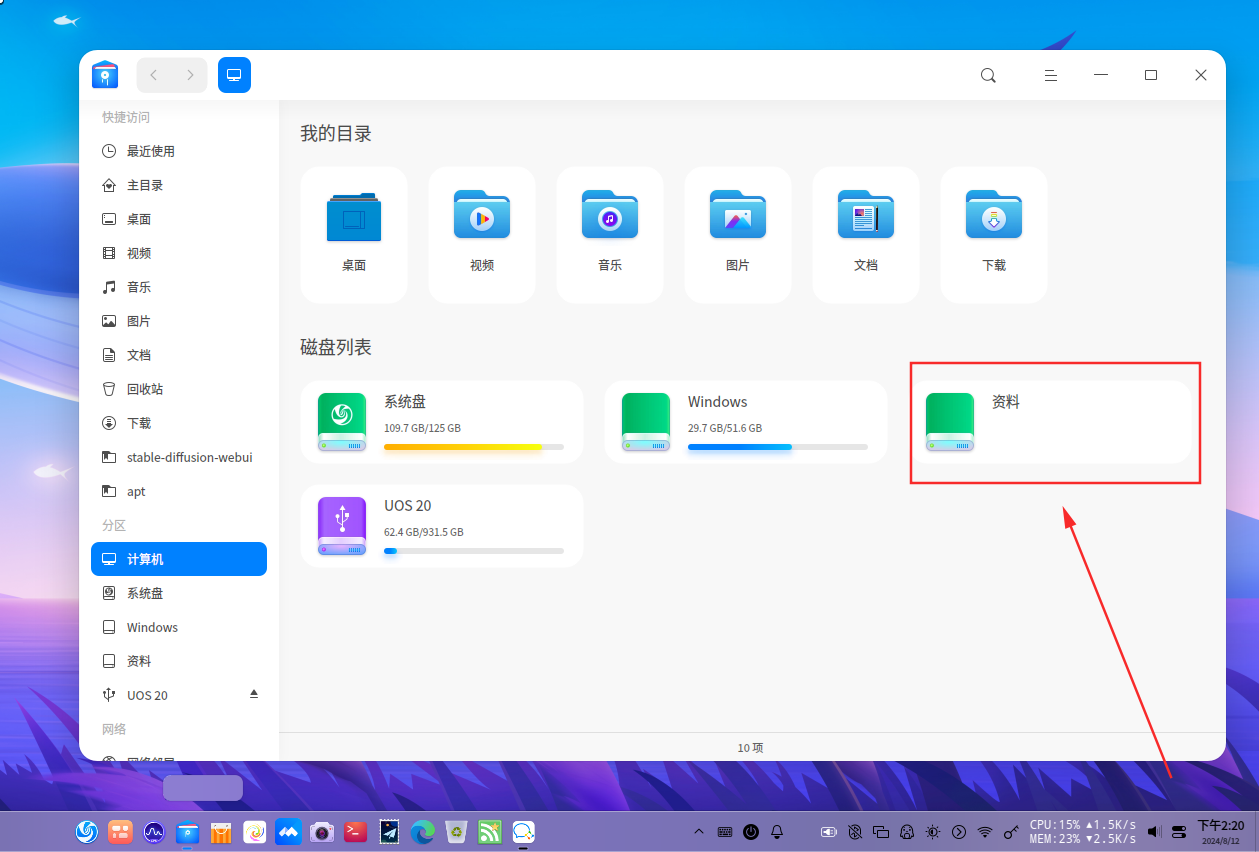Click the 我的目录 section heading

click(x=336, y=134)
